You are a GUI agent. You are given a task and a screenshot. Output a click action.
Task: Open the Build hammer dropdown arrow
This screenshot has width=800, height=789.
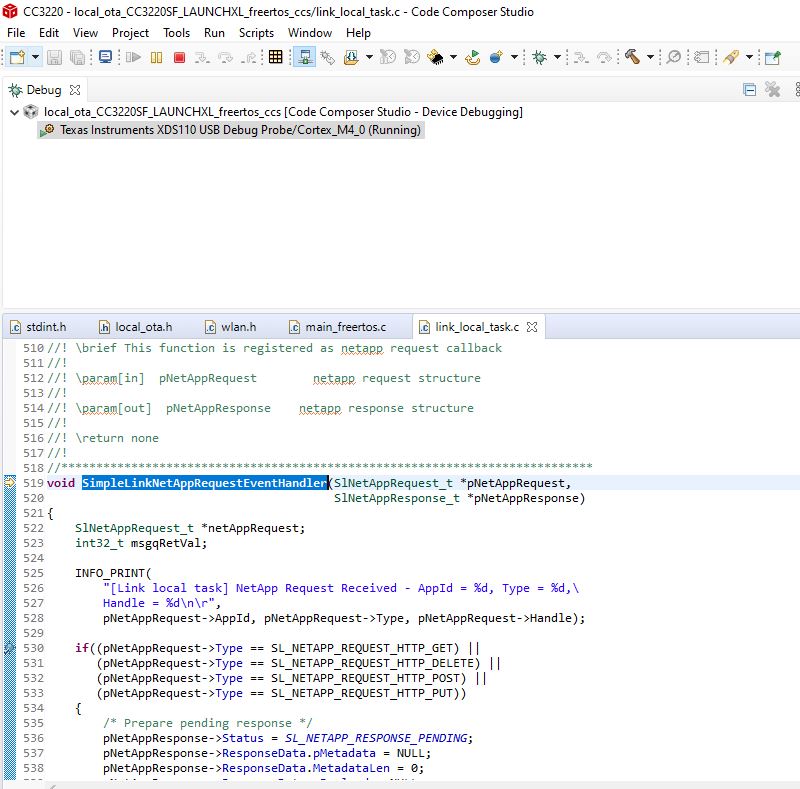(650, 57)
